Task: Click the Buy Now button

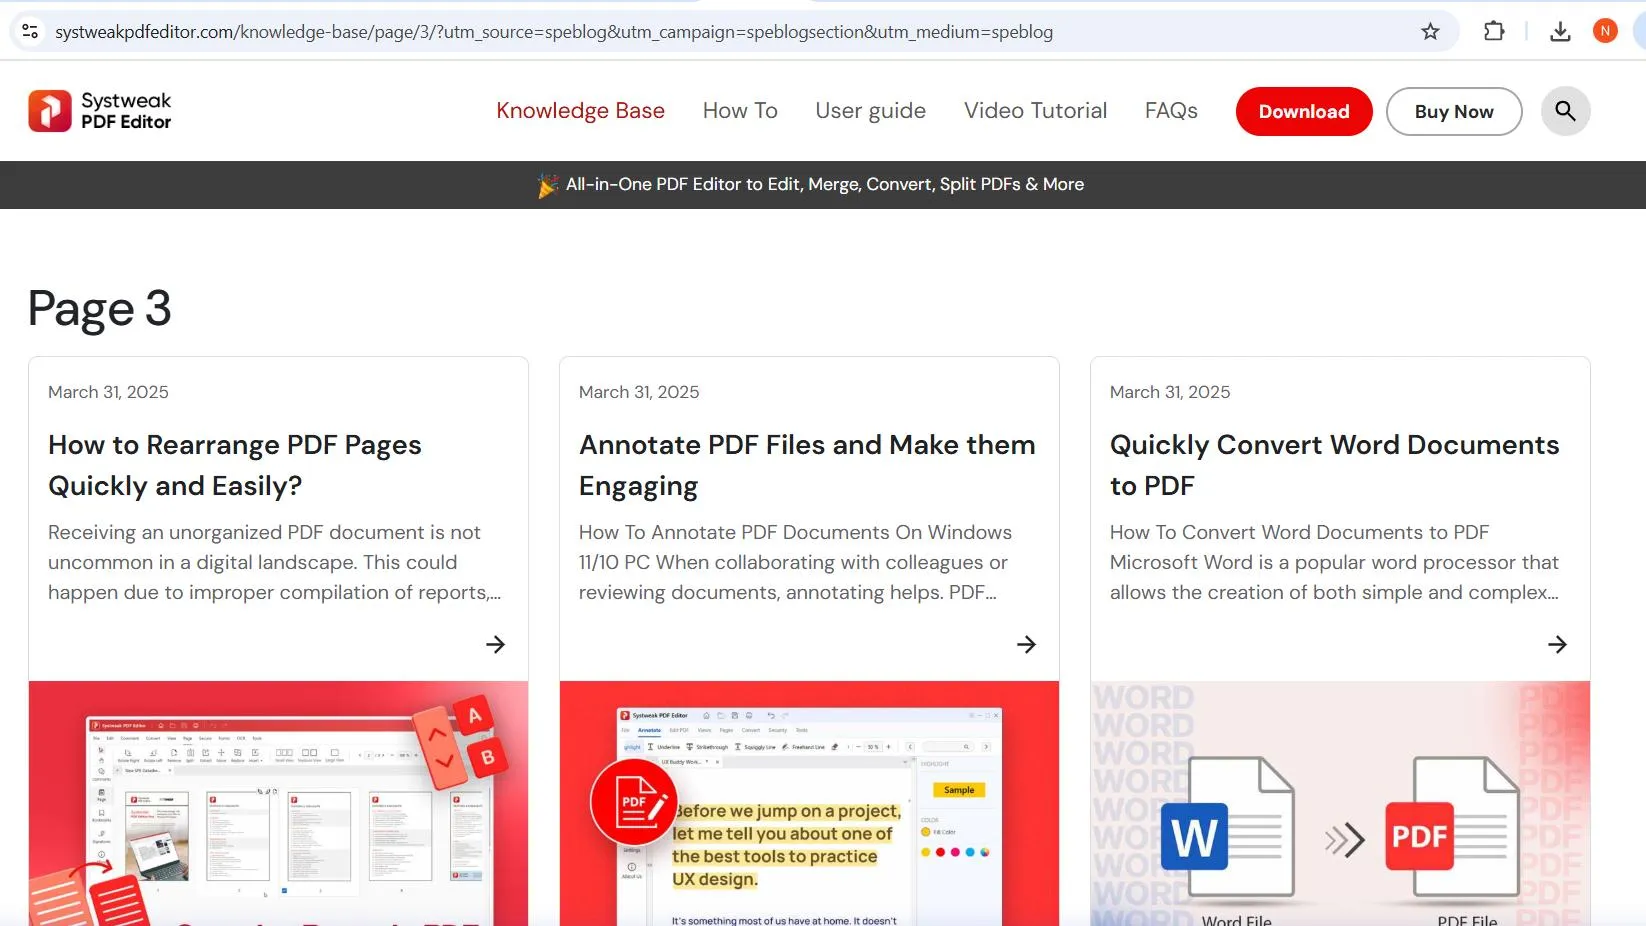Action: point(1453,111)
